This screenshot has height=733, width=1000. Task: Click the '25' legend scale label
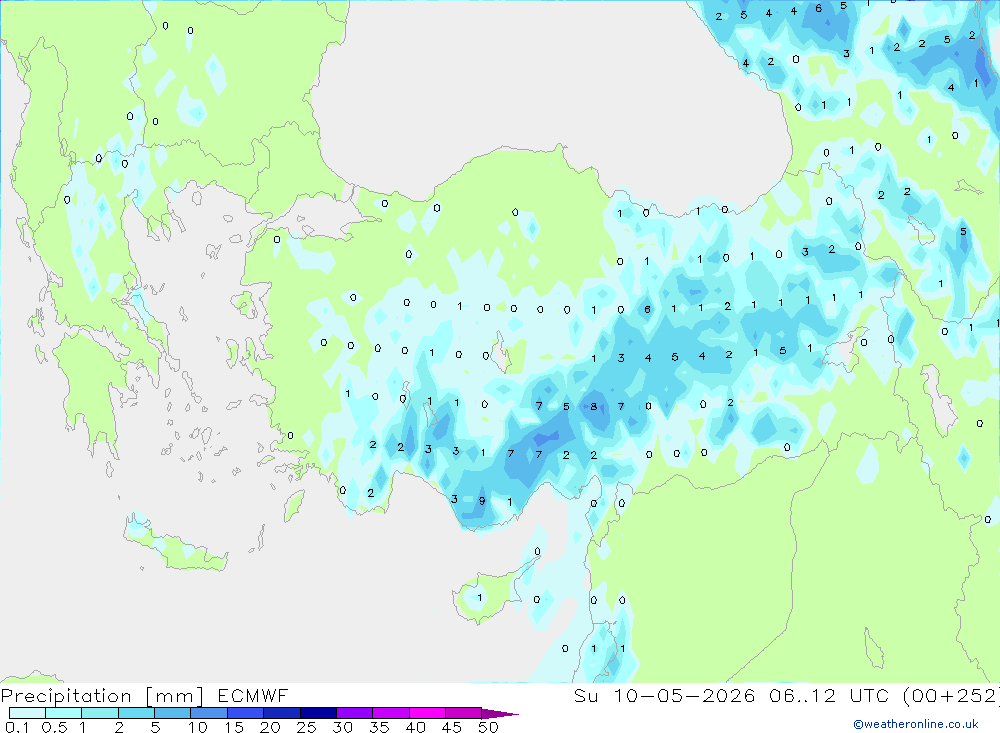point(307,727)
